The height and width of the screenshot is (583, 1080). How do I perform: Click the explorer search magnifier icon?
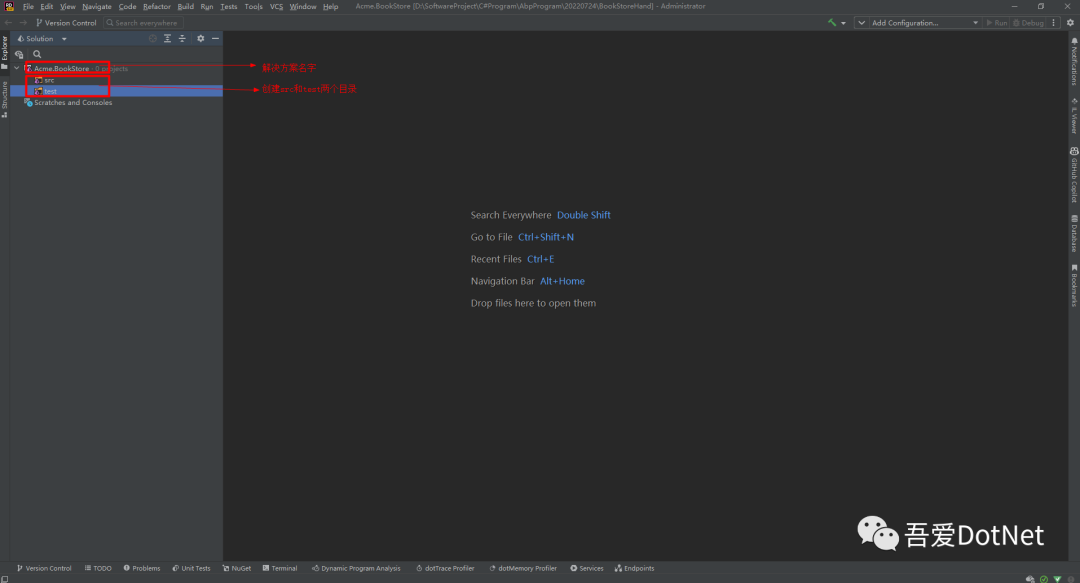click(37, 54)
